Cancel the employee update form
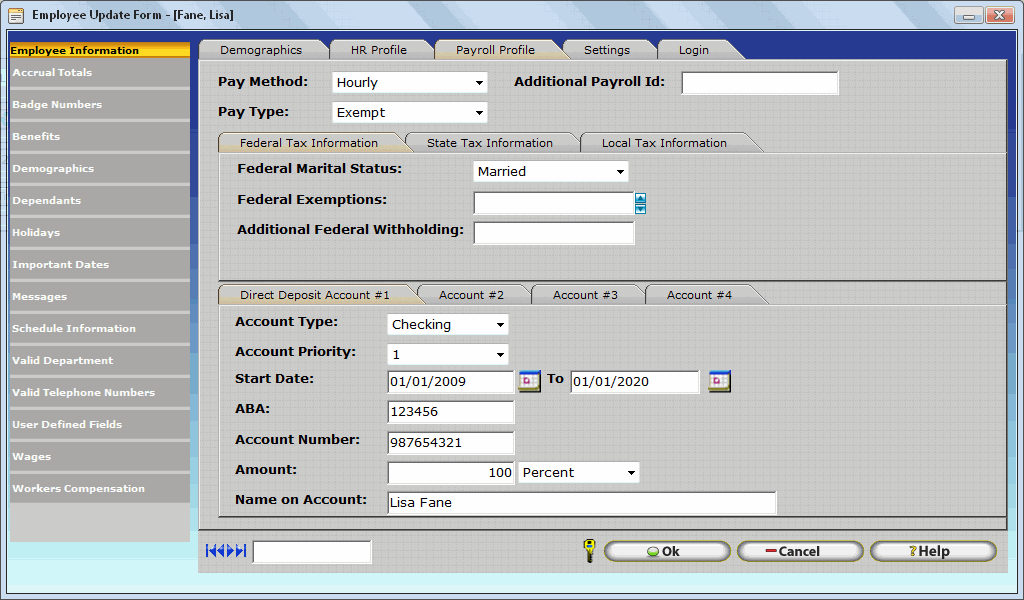The height and width of the screenshot is (600, 1024). click(799, 550)
